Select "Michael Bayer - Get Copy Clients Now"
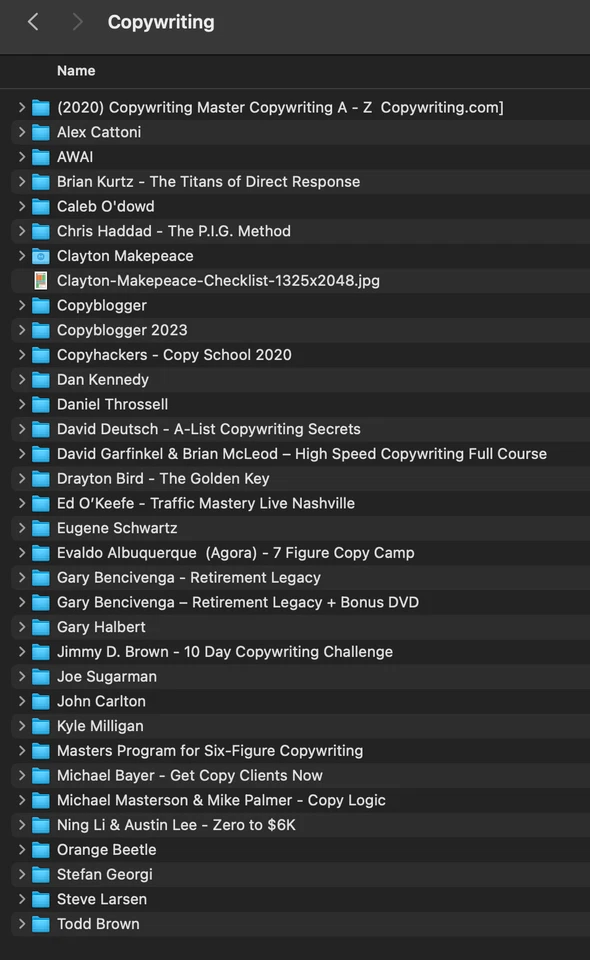 (x=189, y=776)
